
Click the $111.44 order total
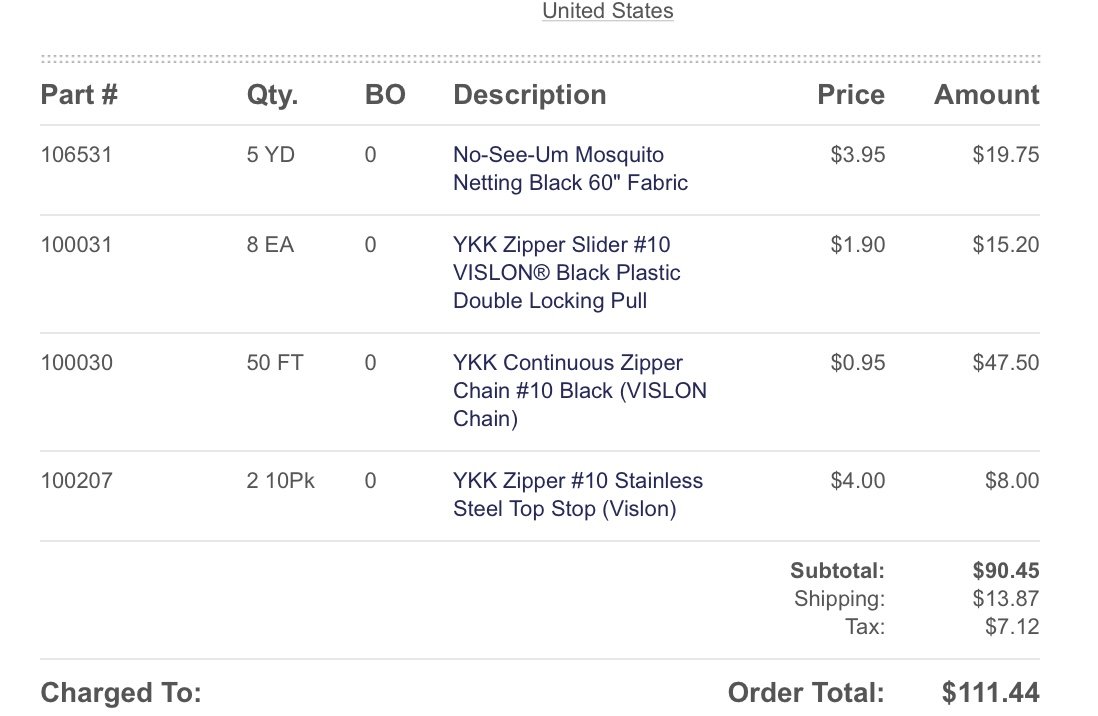pyautogui.click(x=990, y=692)
